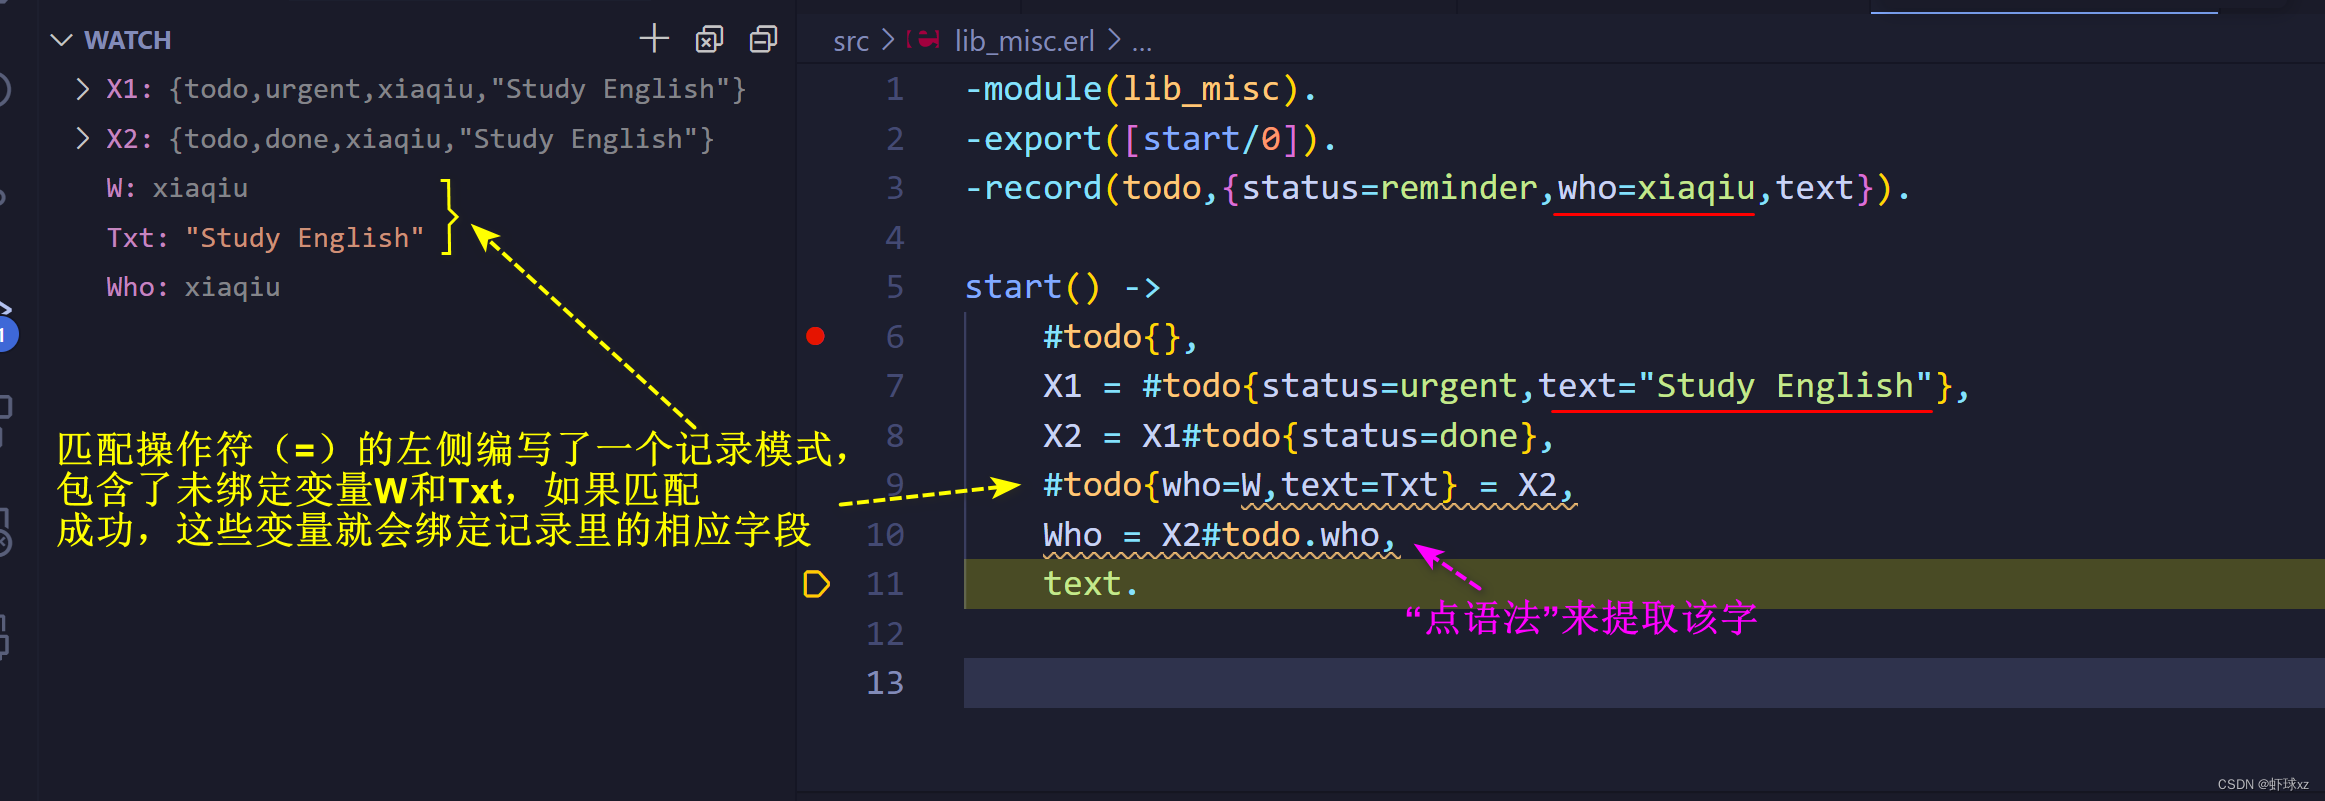Toggle the breakpoint on line 6

pyautogui.click(x=816, y=337)
